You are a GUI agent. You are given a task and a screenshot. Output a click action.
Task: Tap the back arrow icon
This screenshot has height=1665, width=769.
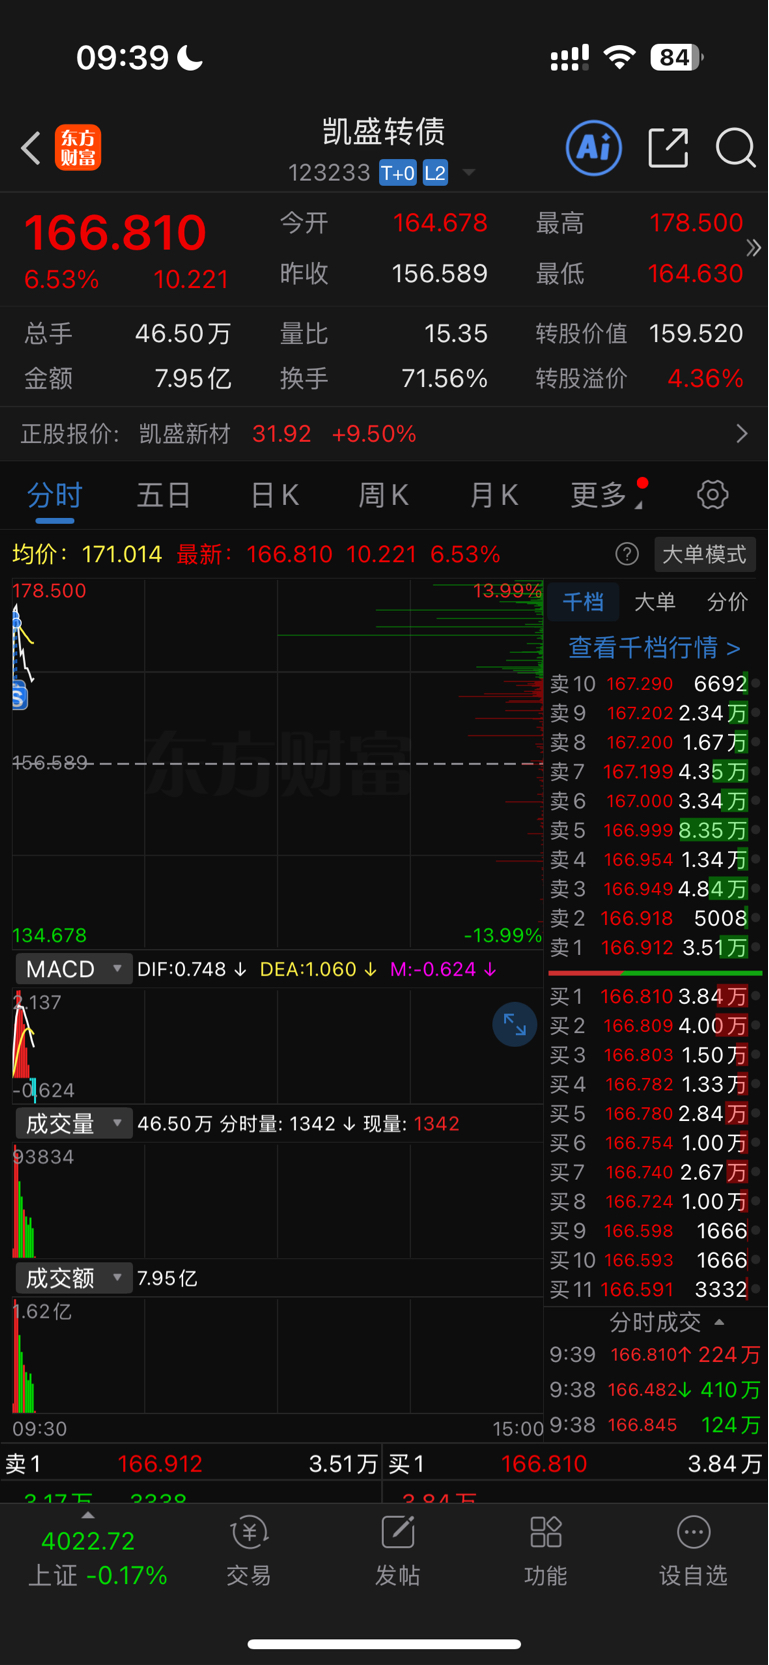[31, 148]
